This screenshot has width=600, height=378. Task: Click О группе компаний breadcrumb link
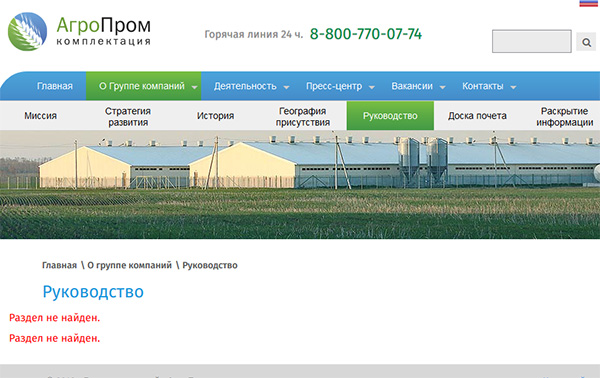129,265
